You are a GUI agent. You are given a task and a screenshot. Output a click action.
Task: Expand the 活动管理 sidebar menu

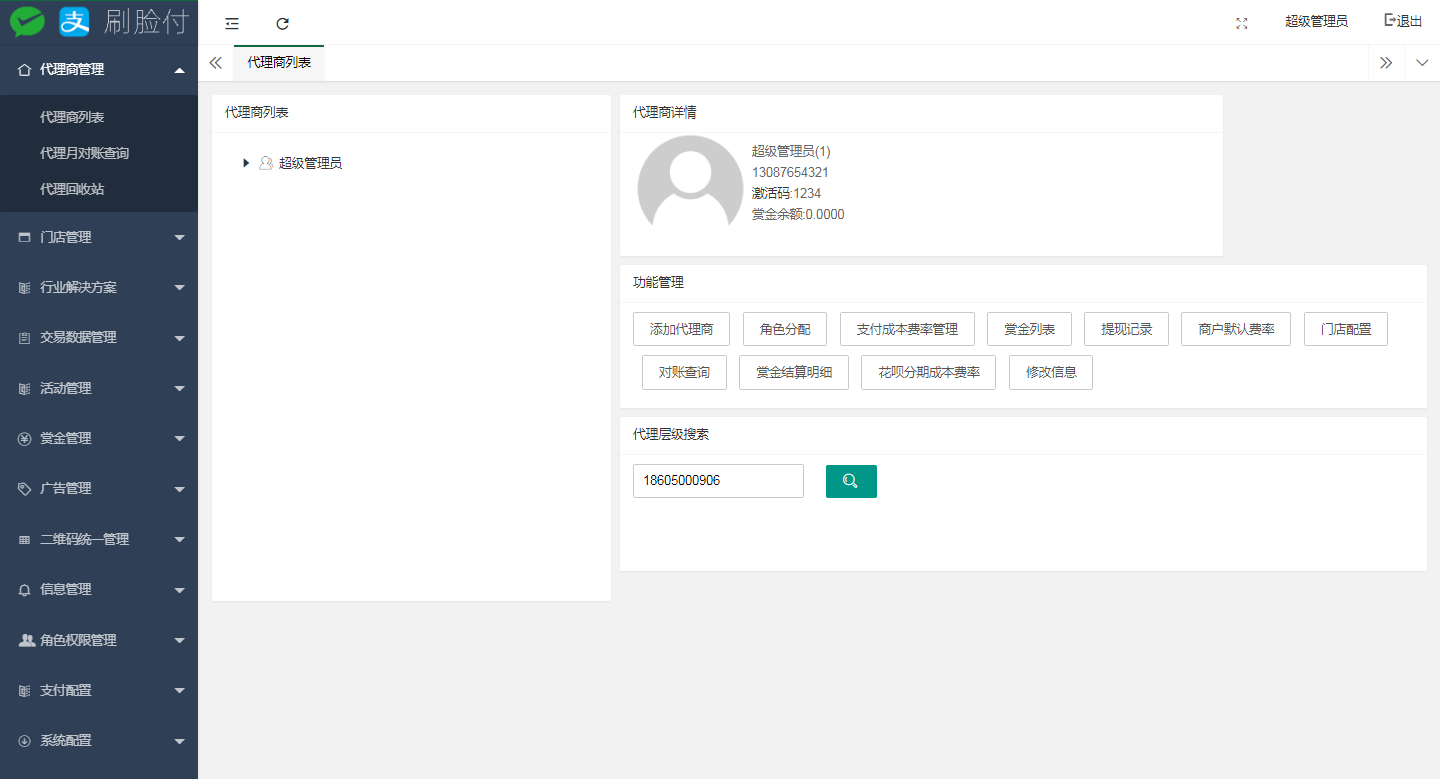click(x=99, y=388)
